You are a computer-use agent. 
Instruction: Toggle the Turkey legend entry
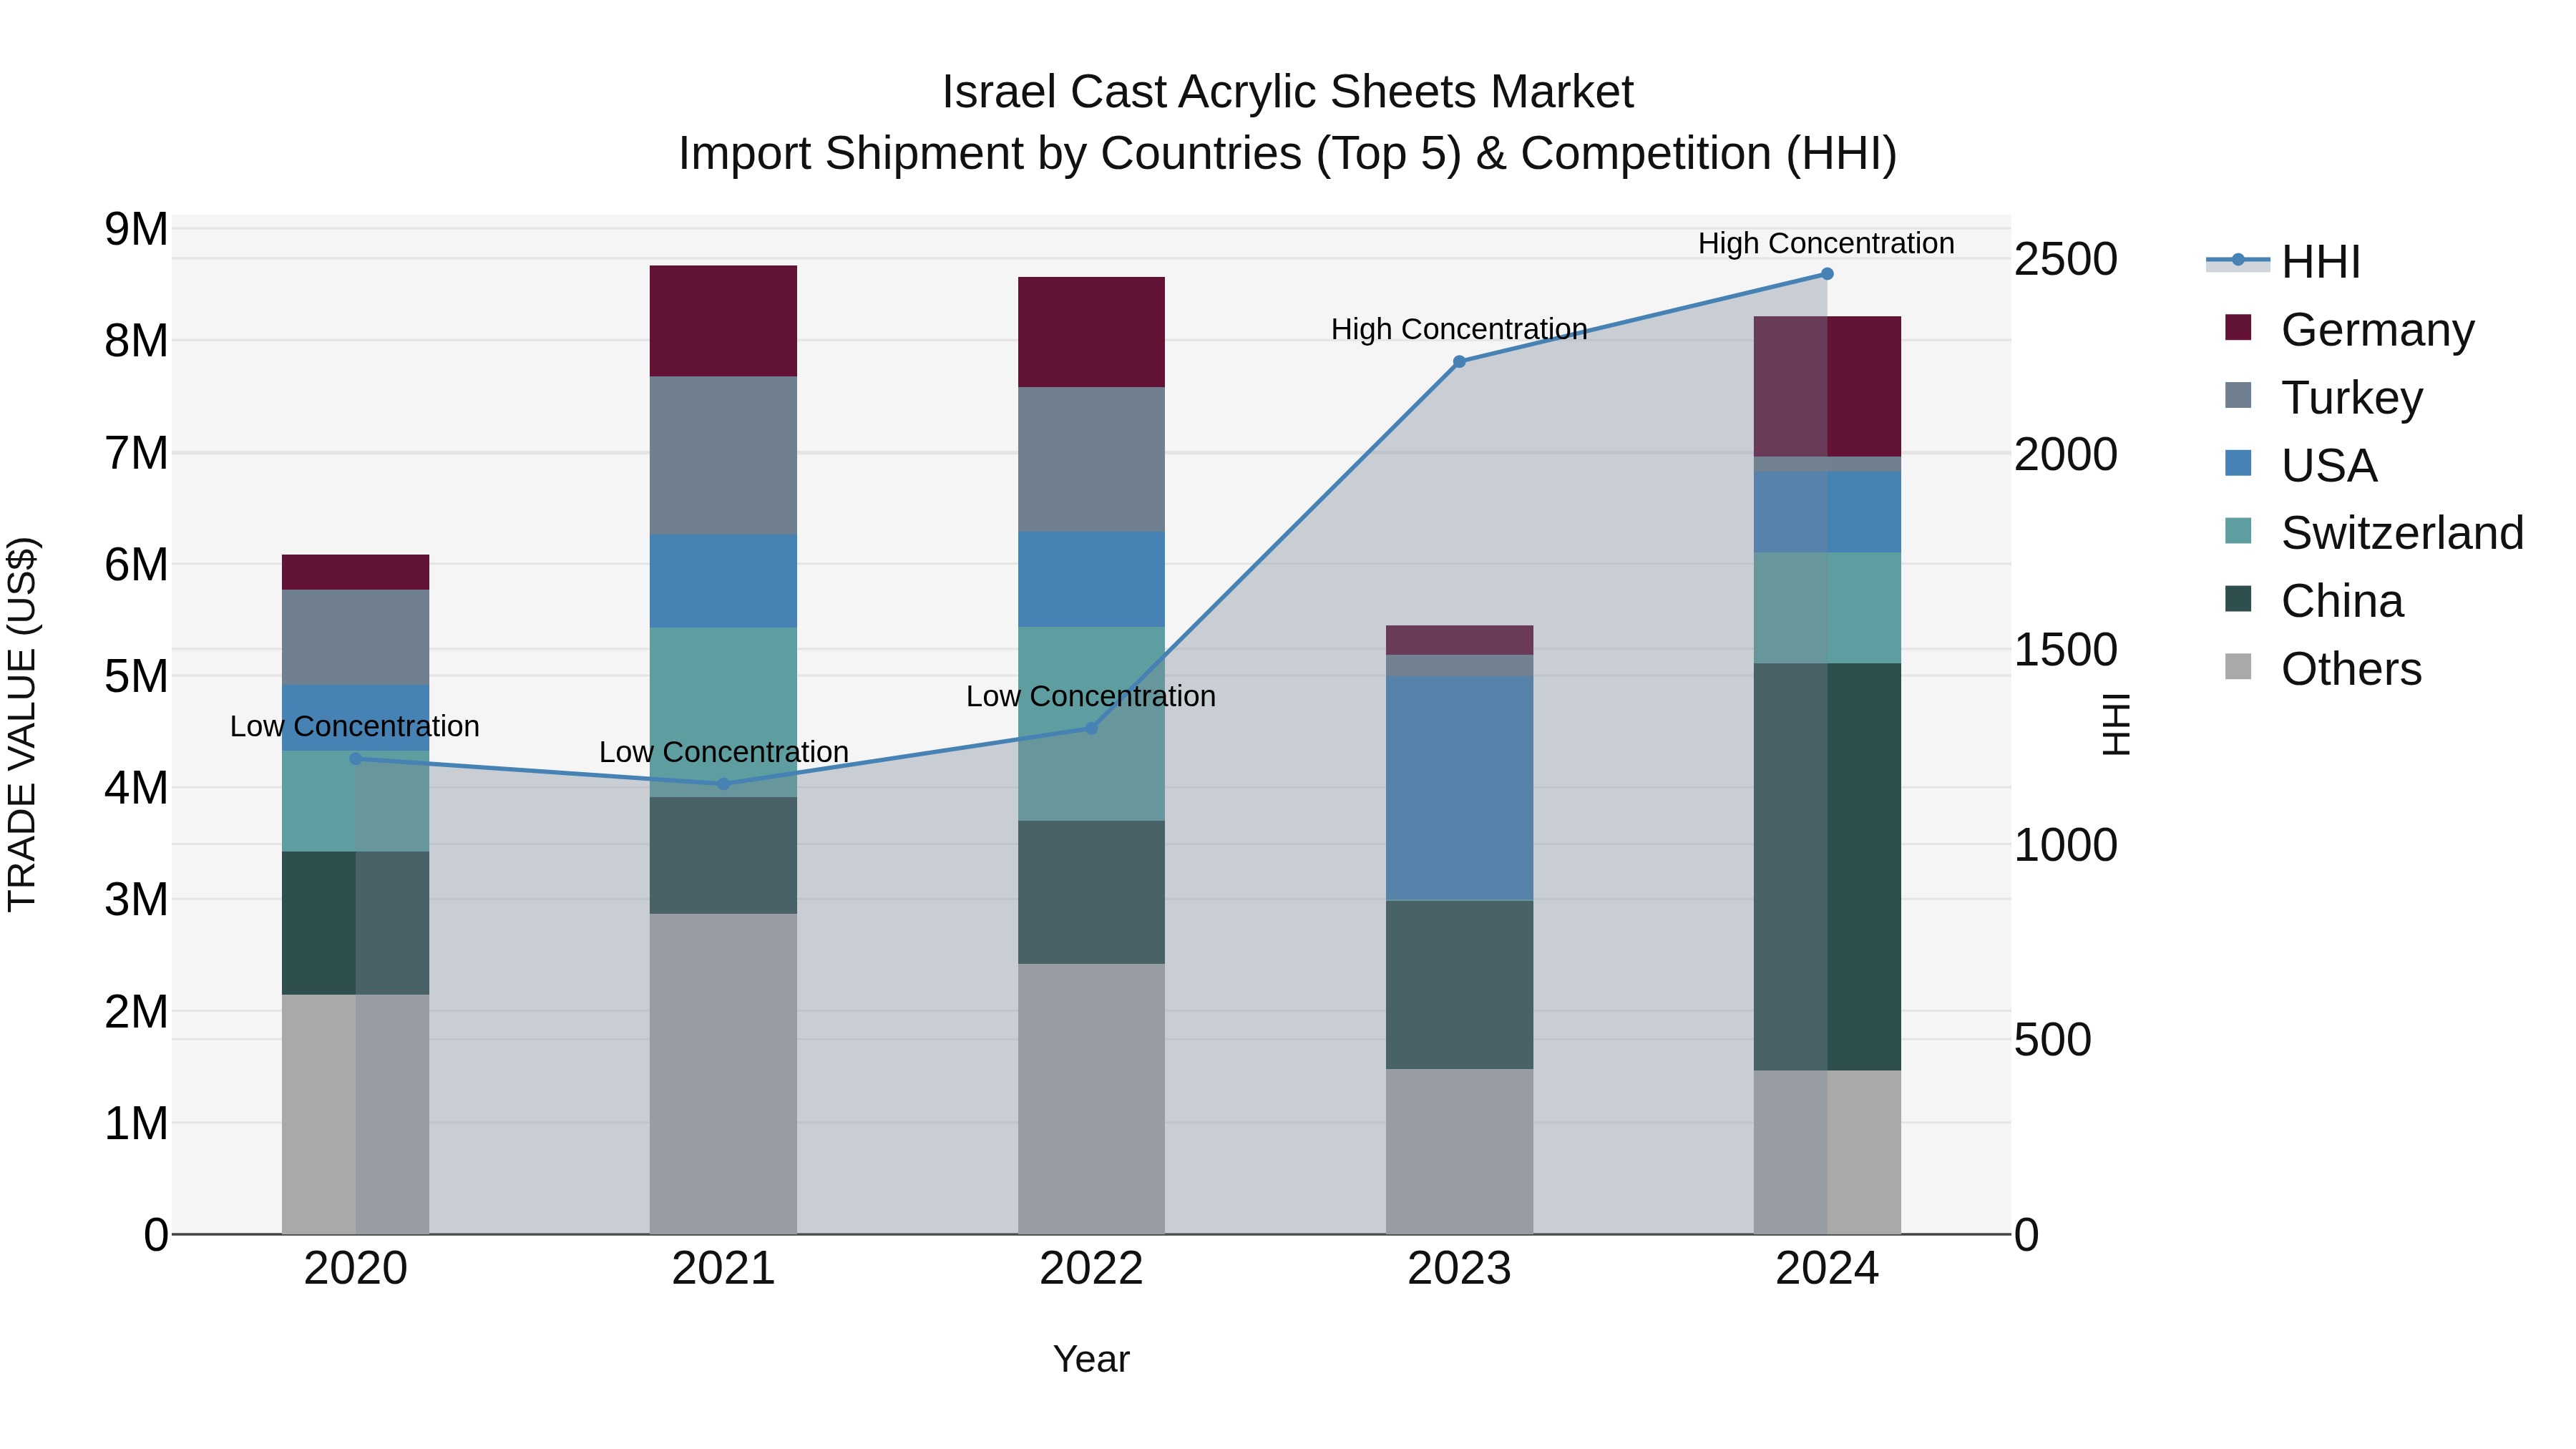click(2323, 397)
